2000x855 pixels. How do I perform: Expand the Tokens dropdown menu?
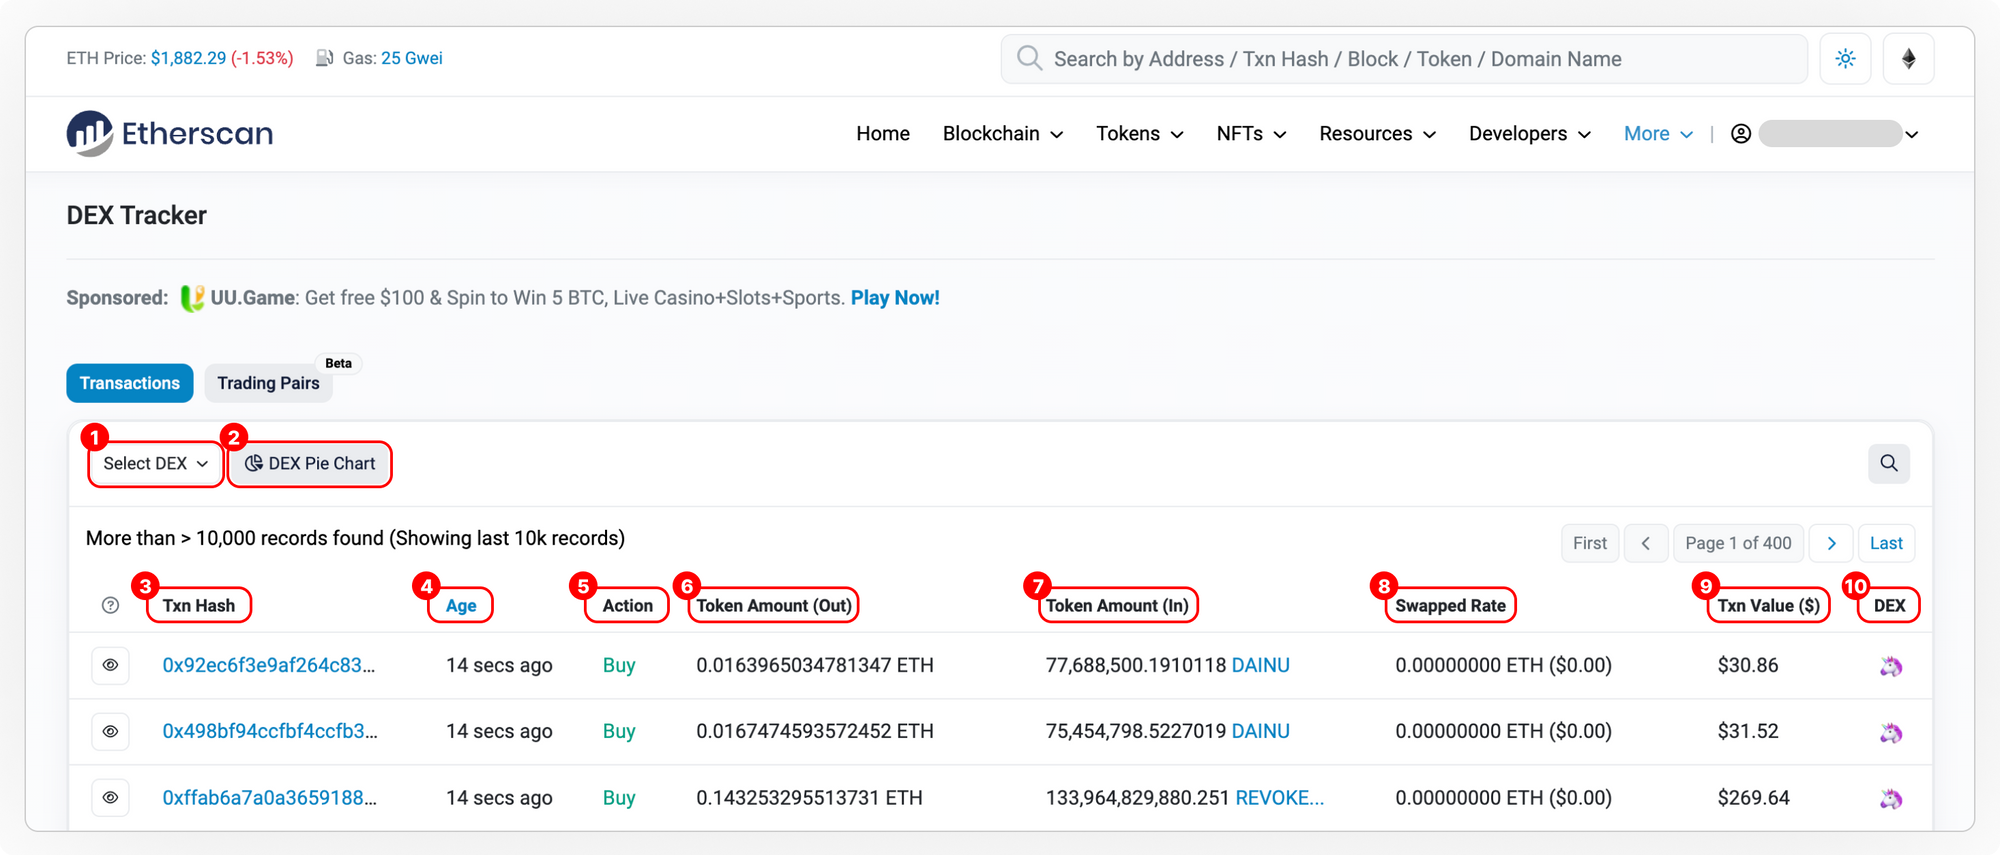pyautogui.click(x=1139, y=134)
